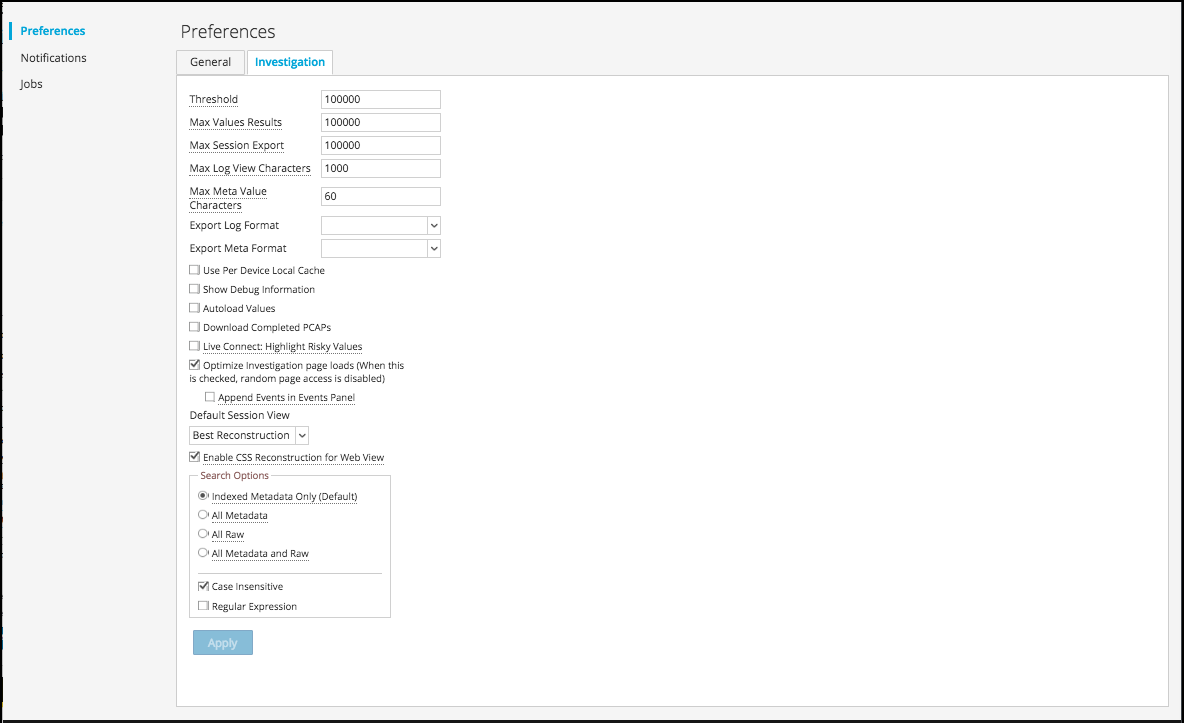
Task: Turn on Autoload Values checkbox
Action: tap(195, 308)
